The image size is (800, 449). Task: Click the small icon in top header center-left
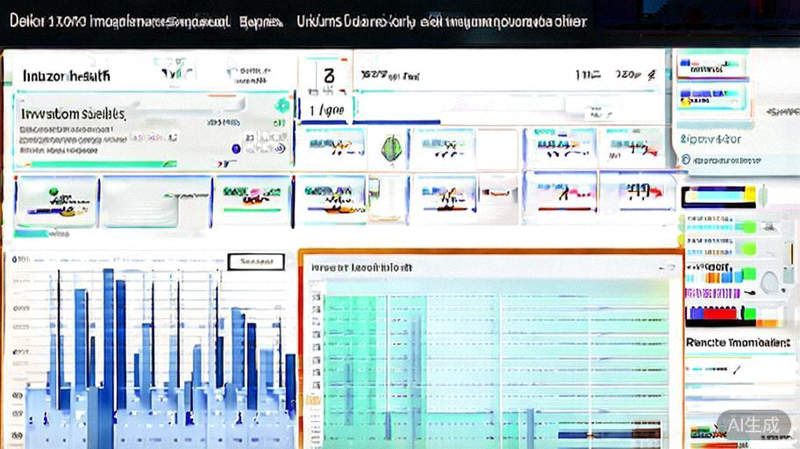[174, 74]
